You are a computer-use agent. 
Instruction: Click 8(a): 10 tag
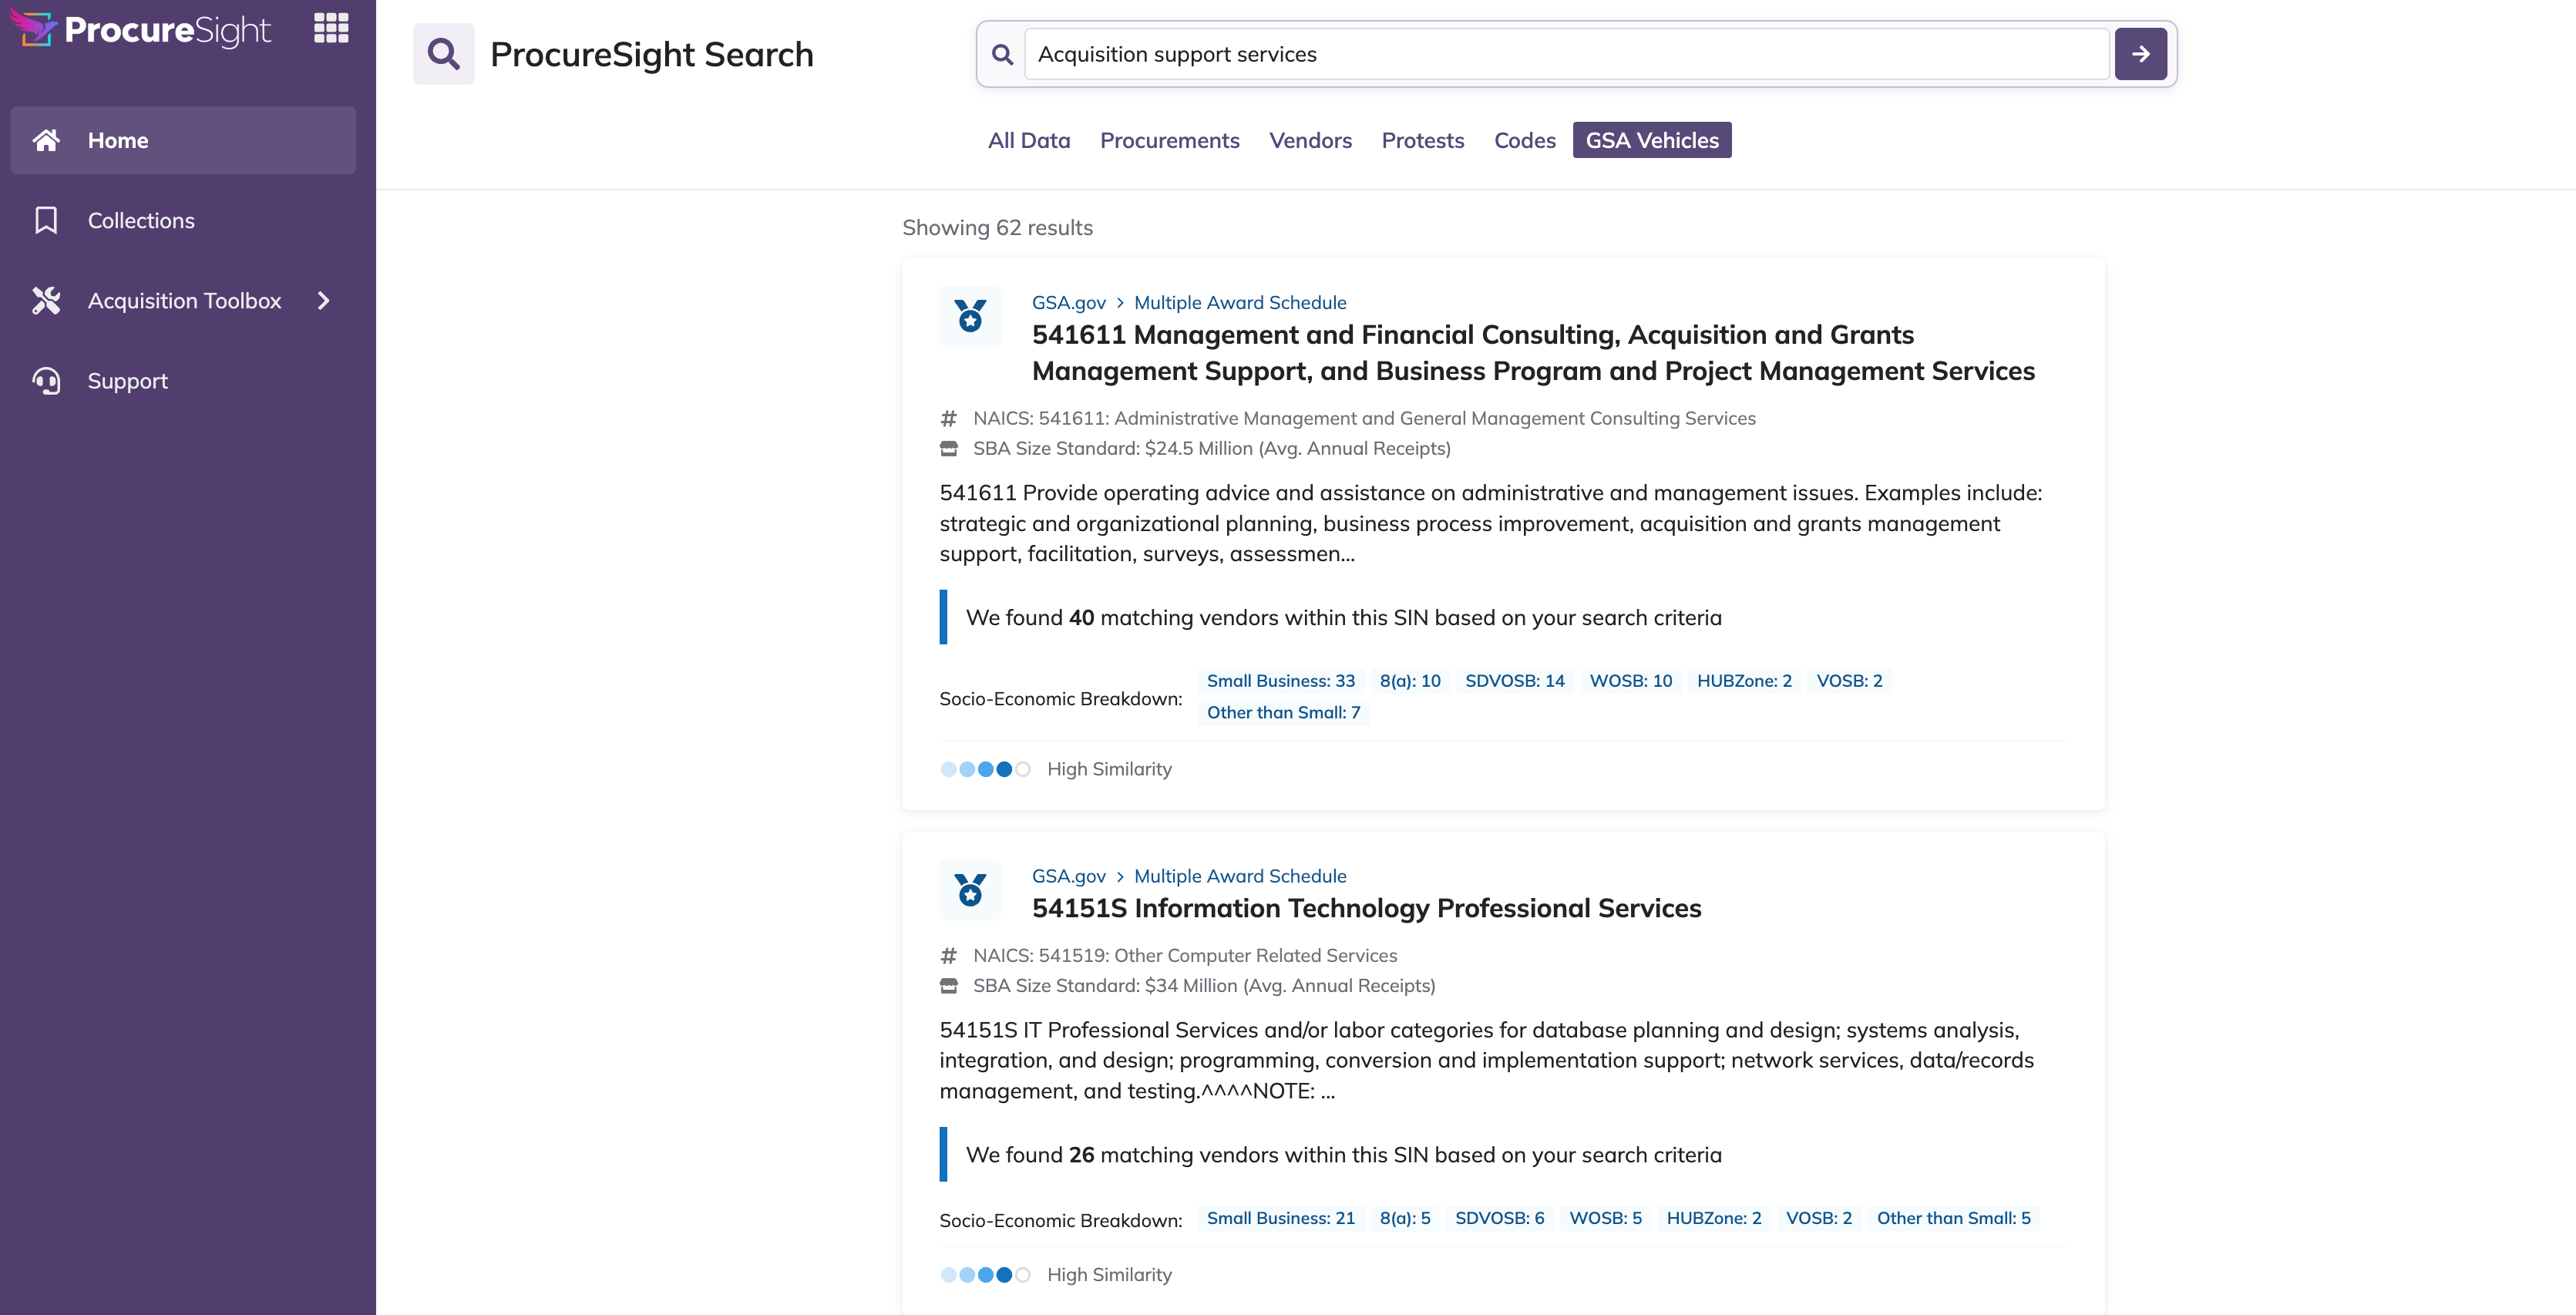pos(1410,681)
